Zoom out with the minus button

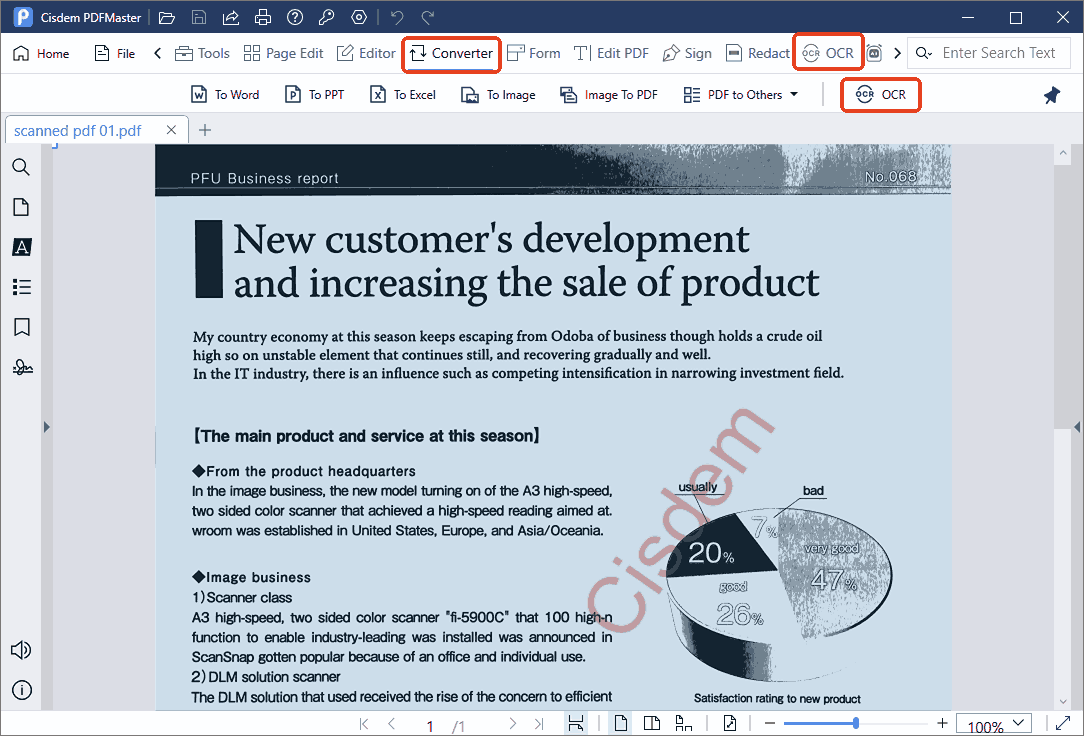pyautogui.click(x=770, y=723)
